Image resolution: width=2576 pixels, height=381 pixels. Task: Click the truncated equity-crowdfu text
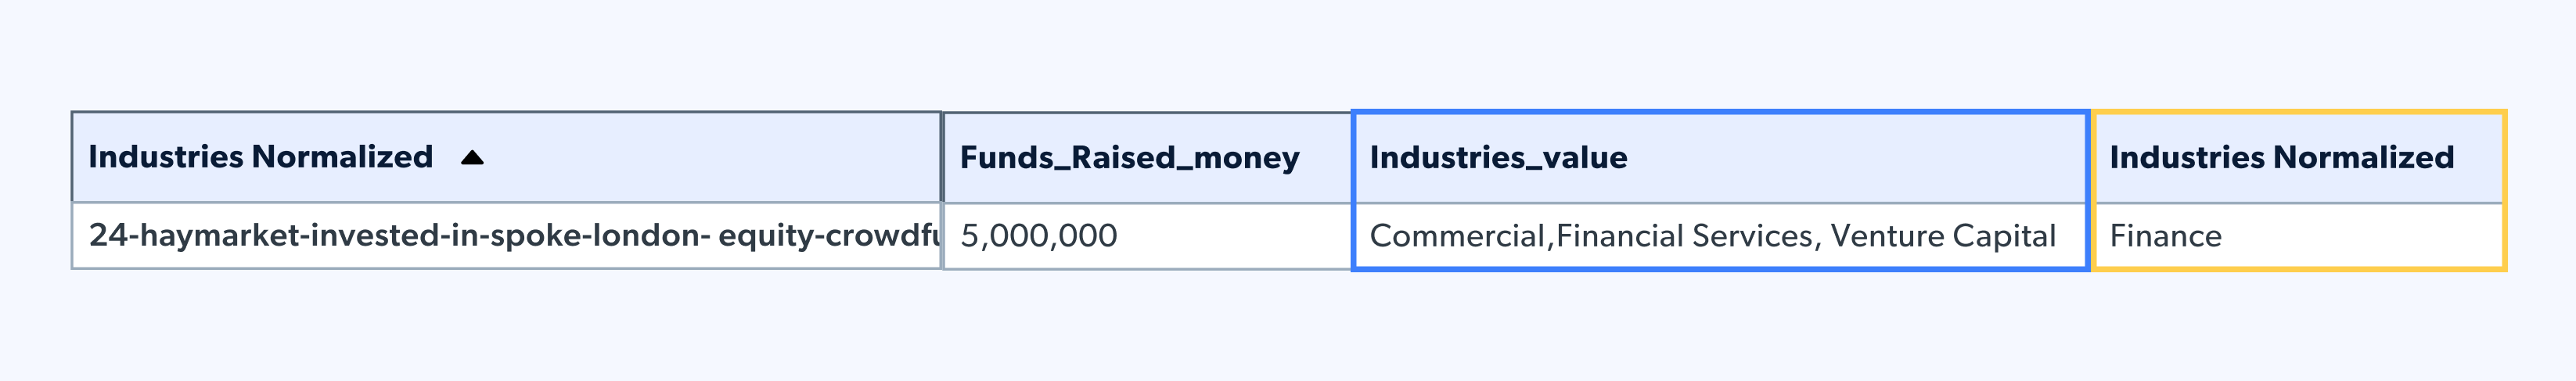click(828, 236)
